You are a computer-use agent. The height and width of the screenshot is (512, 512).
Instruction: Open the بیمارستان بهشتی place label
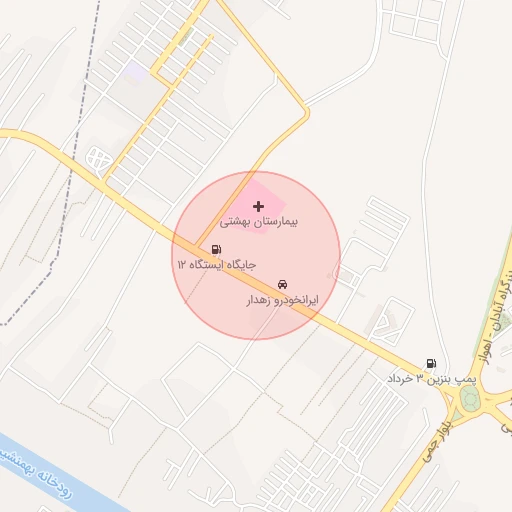(258, 222)
